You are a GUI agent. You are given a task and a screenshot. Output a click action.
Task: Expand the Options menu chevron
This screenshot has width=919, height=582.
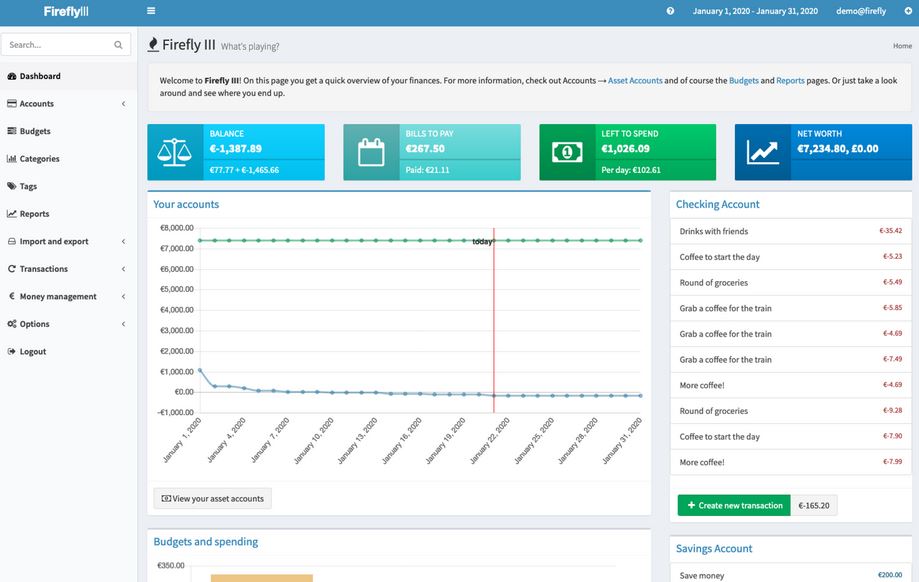(x=123, y=324)
